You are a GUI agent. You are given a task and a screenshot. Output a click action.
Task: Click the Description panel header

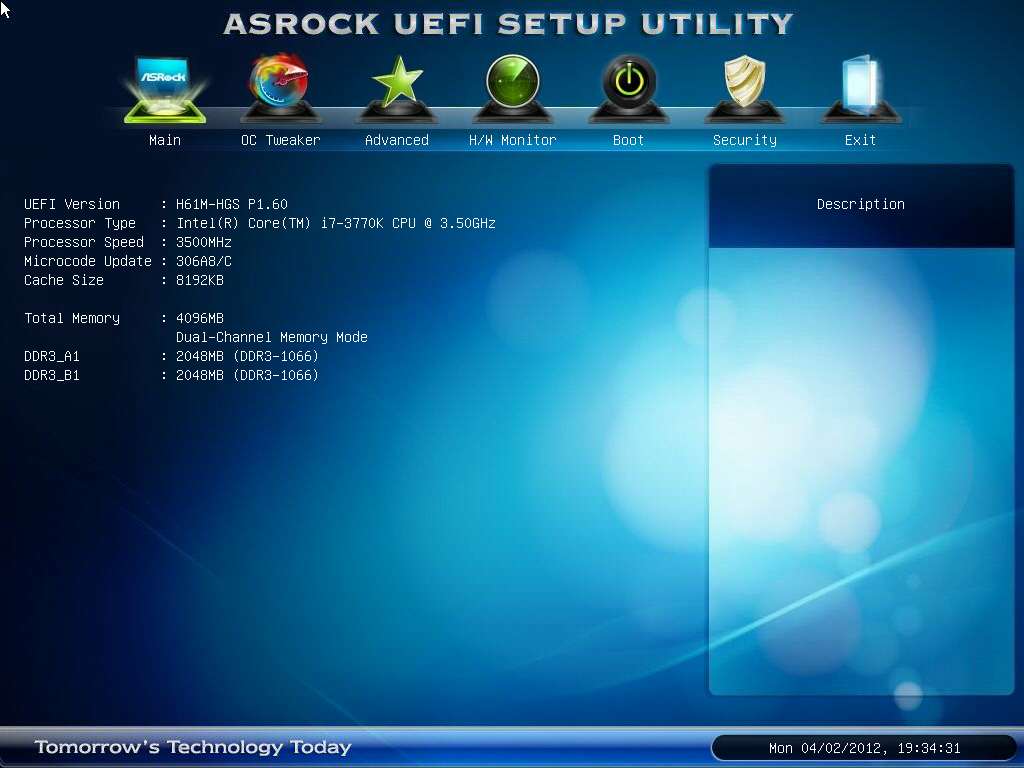(x=861, y=204)
